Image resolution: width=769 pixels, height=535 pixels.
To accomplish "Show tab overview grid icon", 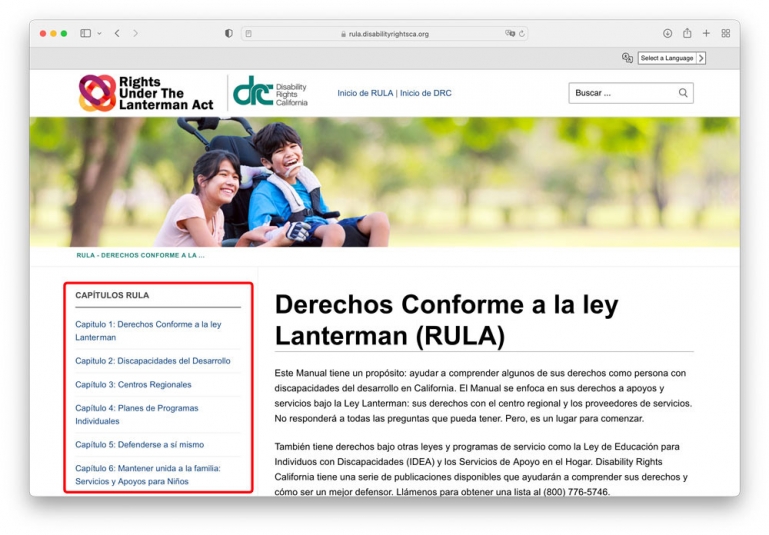I will [x=726, y=33].
